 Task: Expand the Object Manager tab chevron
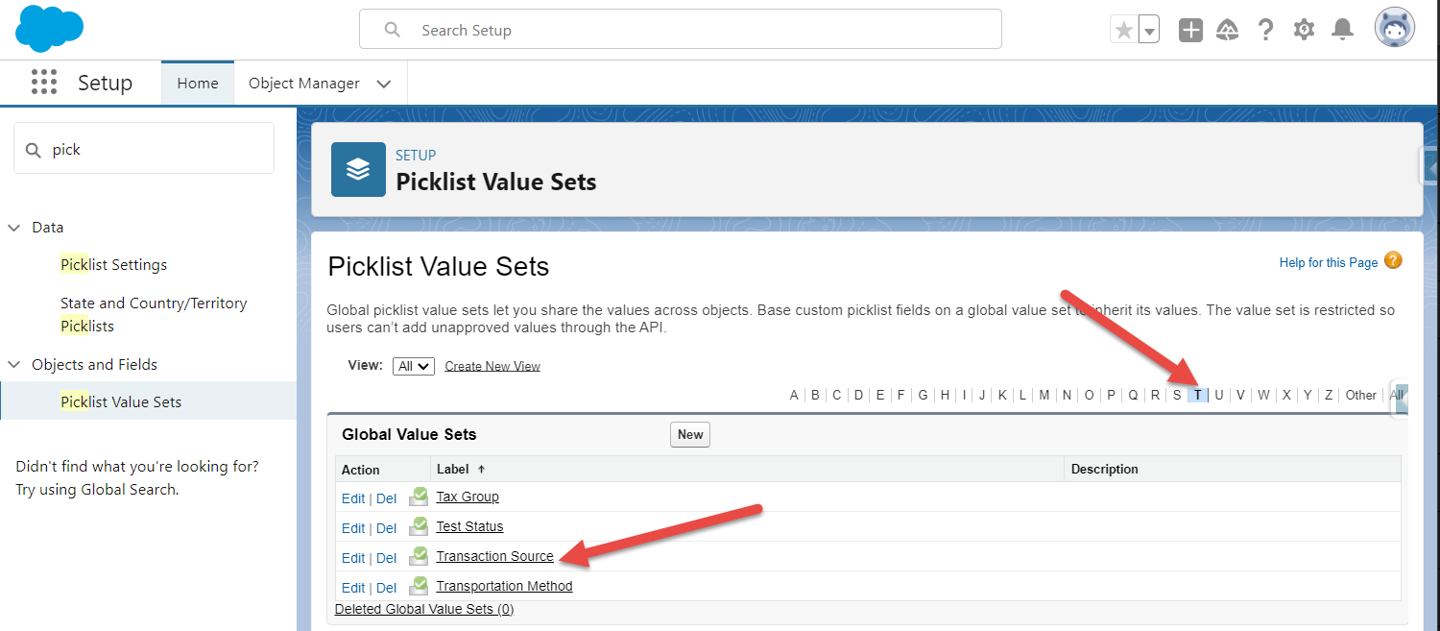tap(384, 84)
